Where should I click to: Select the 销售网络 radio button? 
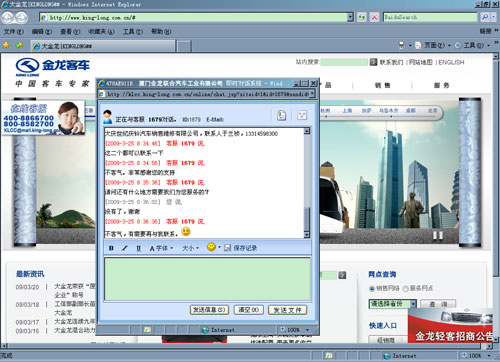372,289
